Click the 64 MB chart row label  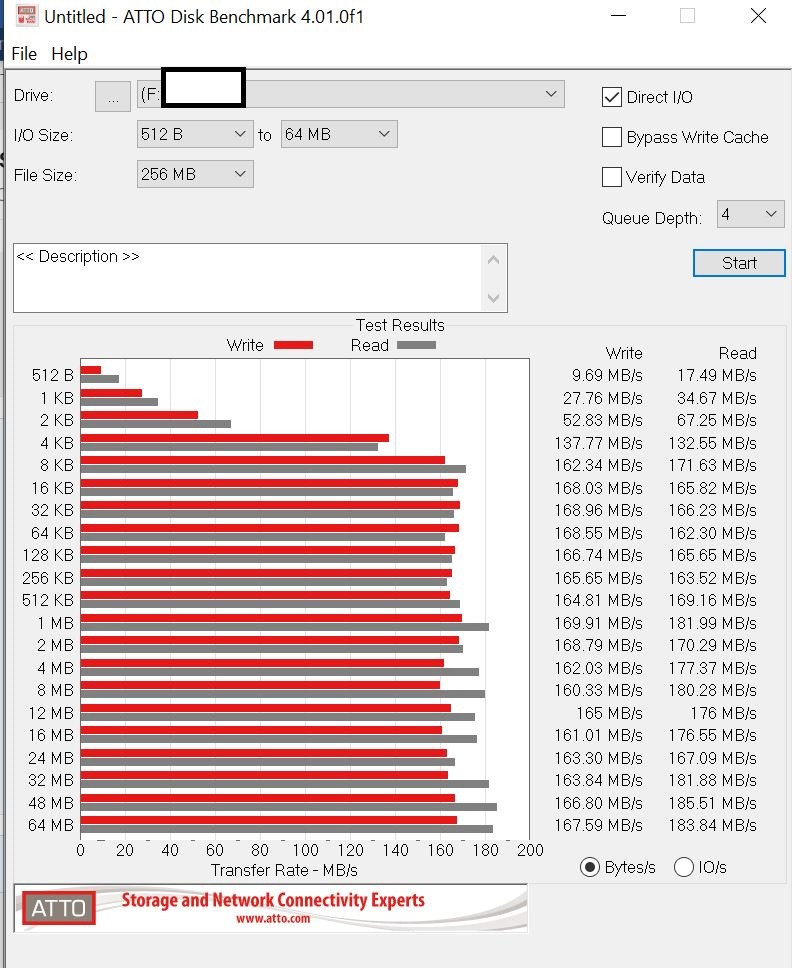51,825
